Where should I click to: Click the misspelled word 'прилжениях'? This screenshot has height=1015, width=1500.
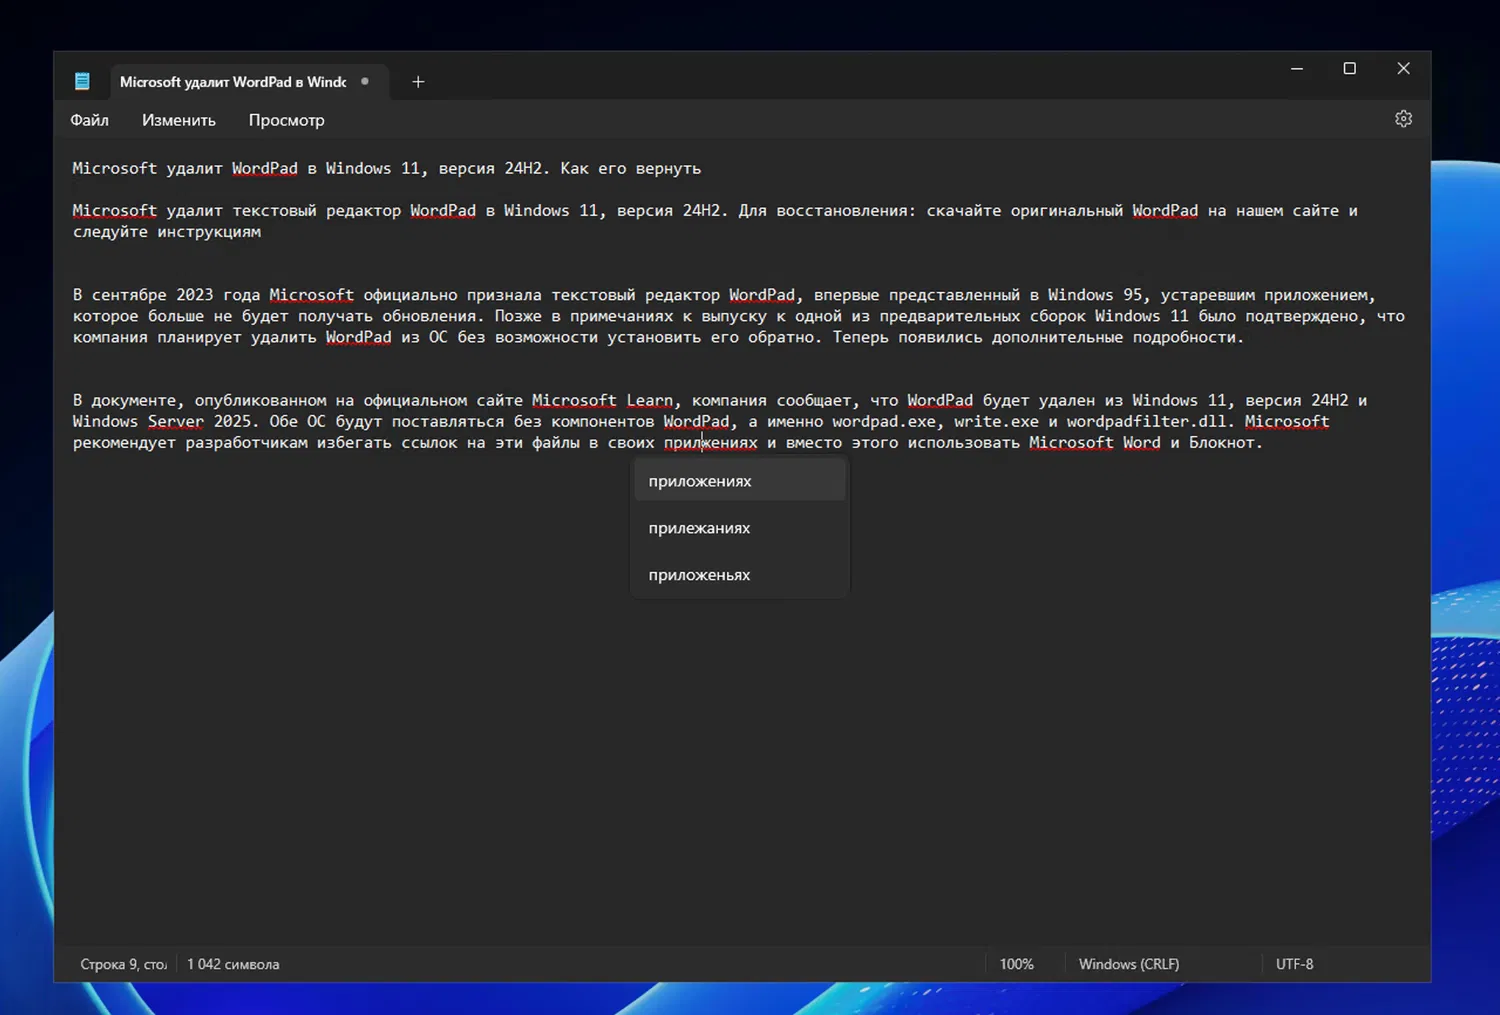(711, 443)
